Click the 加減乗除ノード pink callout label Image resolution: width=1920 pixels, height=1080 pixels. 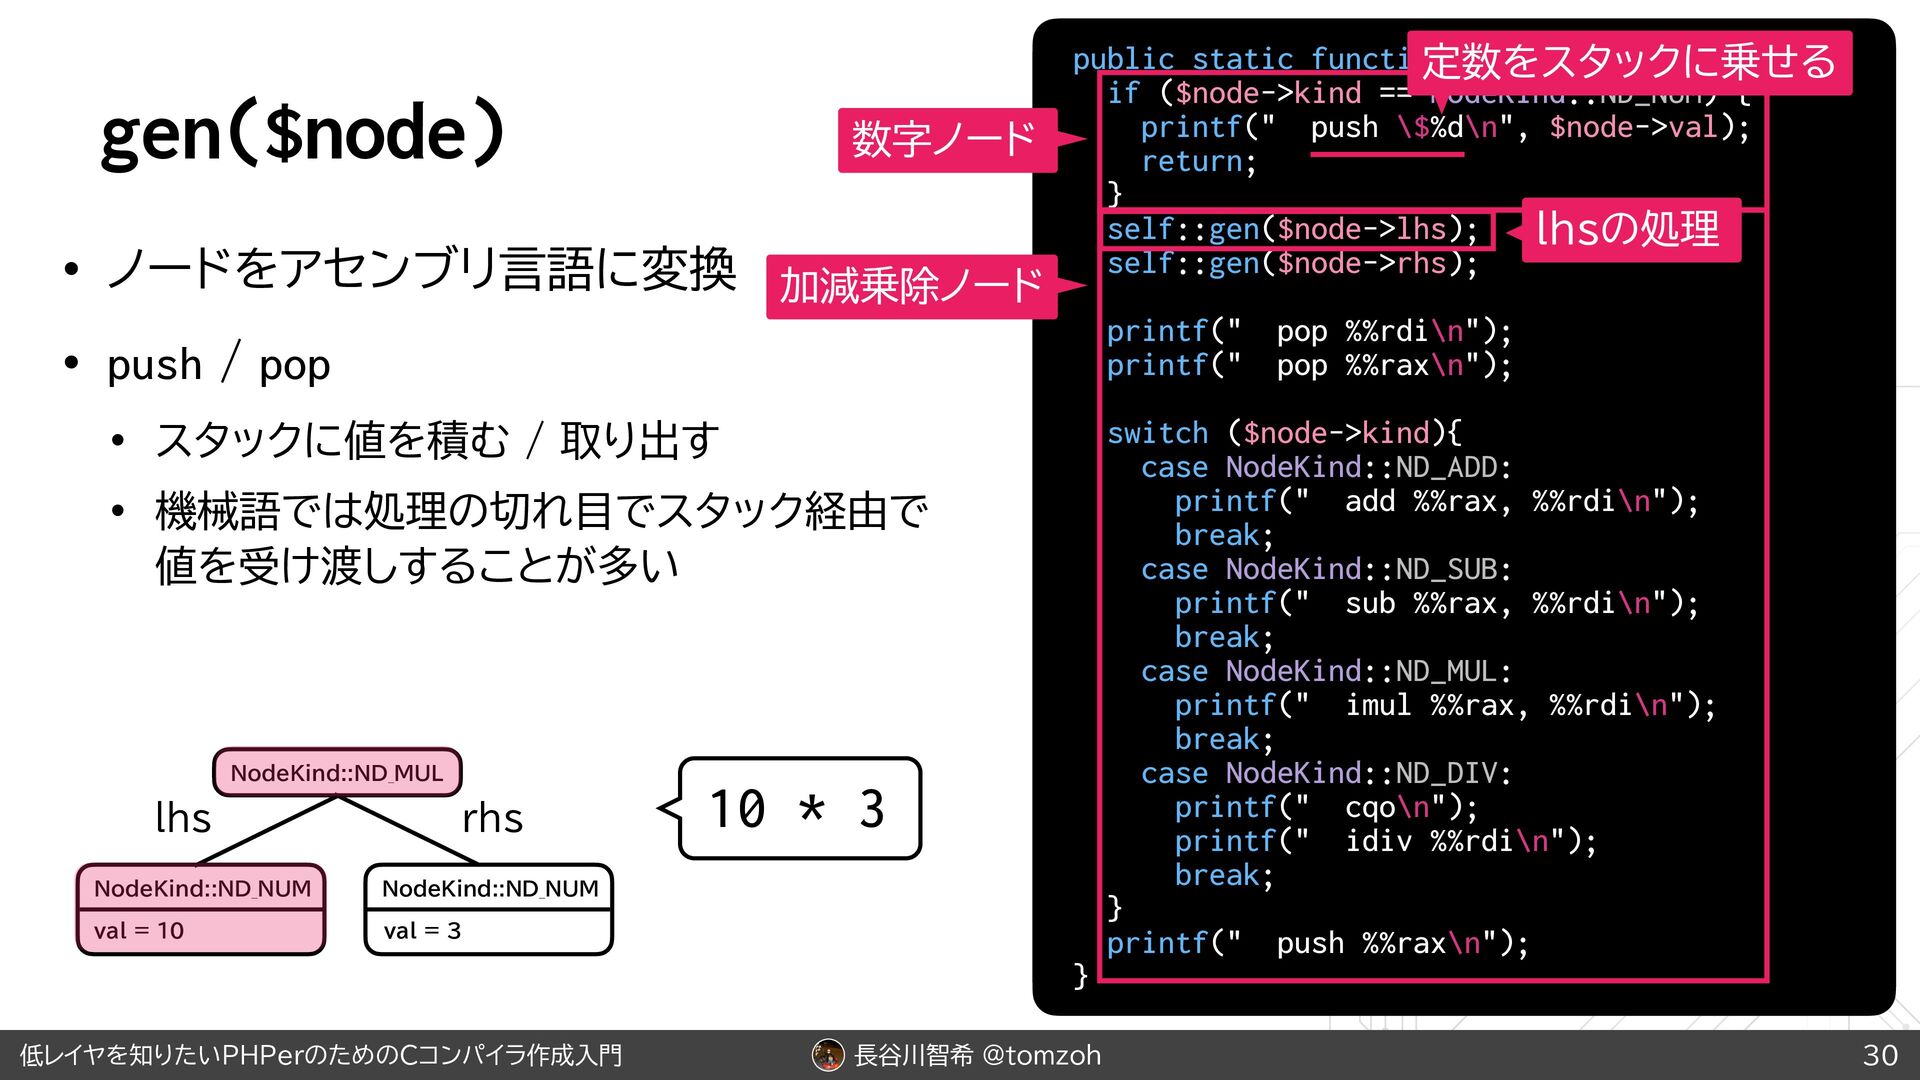coord(910,287)
